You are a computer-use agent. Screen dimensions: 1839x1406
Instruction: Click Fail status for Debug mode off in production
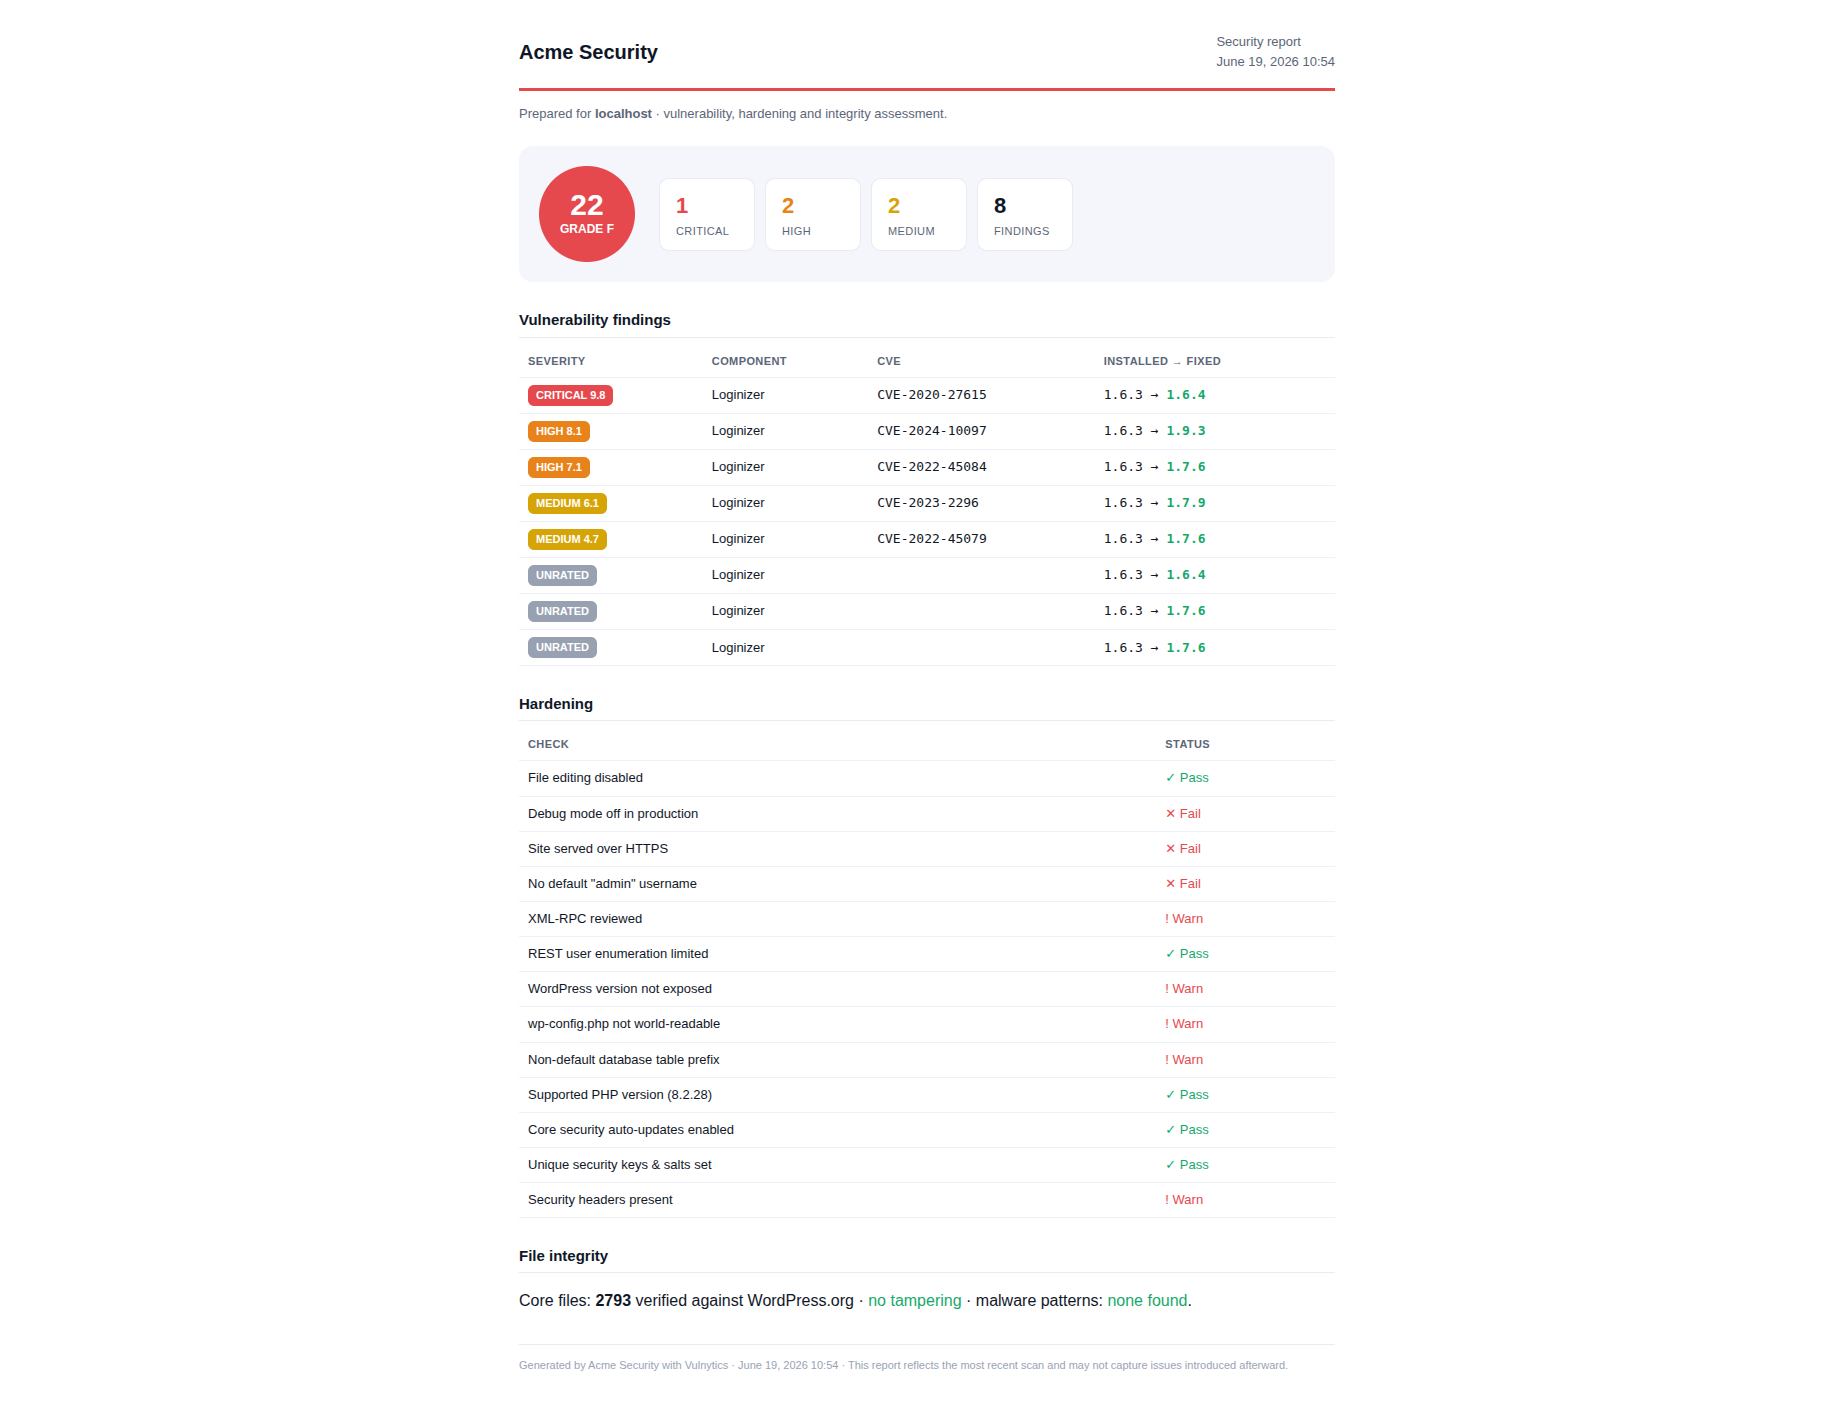[1183, 814]
